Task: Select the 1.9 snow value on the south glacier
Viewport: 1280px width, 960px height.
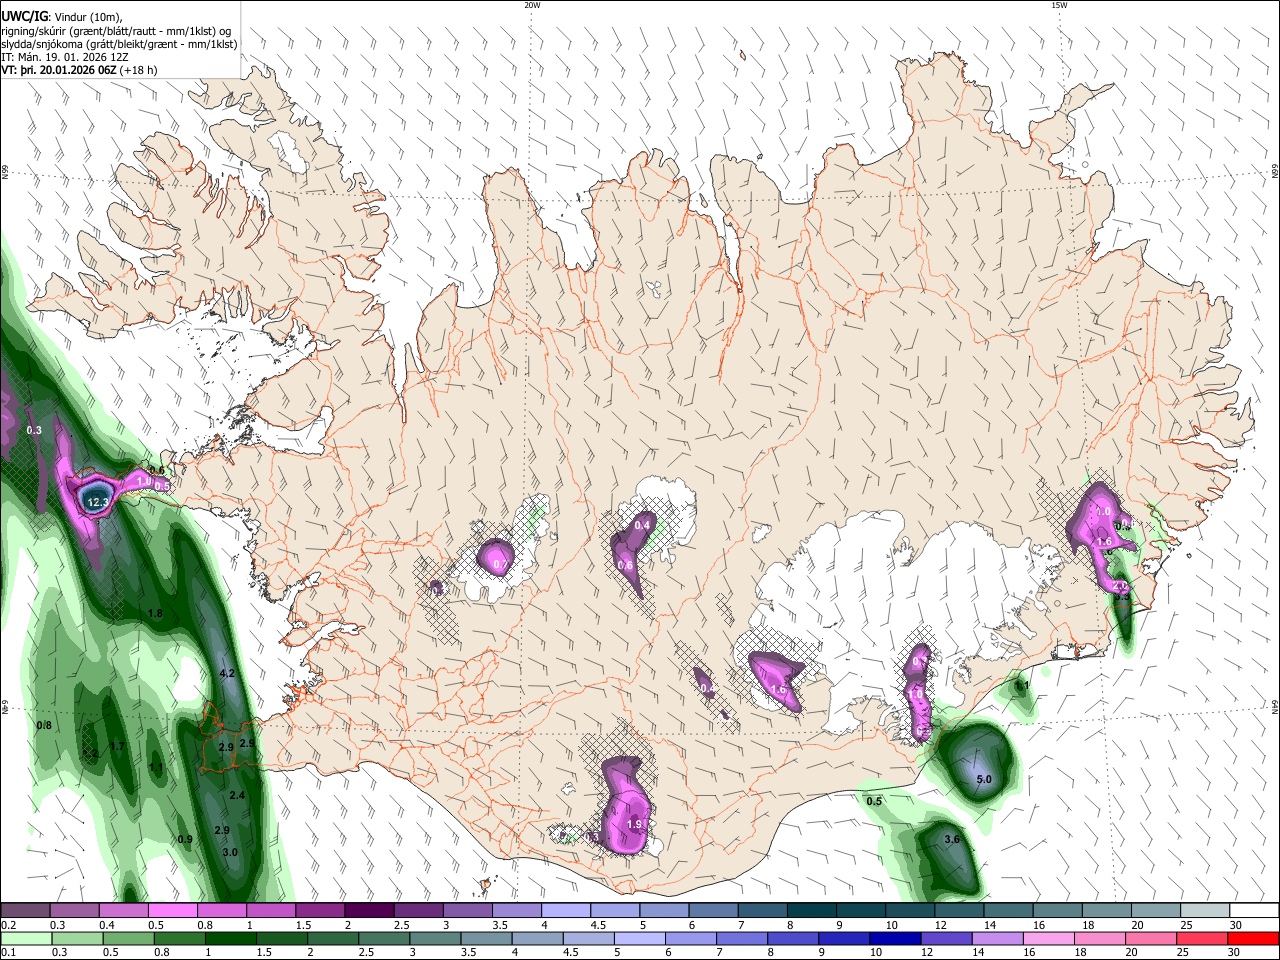Action: point(634,824)
